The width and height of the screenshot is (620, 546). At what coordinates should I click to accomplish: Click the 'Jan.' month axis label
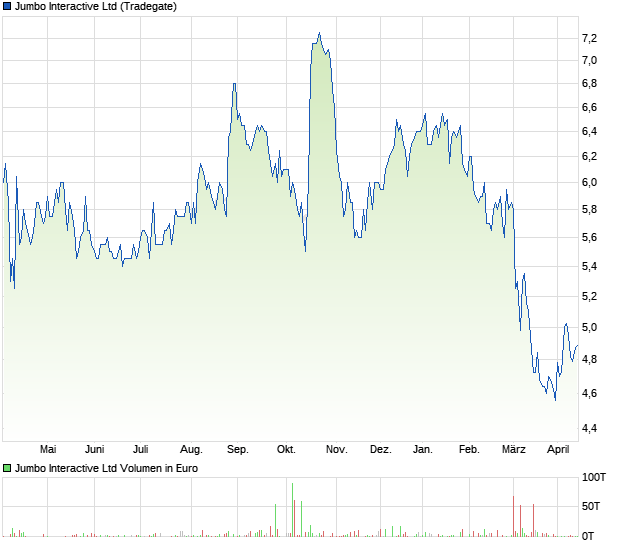point(423,450)
